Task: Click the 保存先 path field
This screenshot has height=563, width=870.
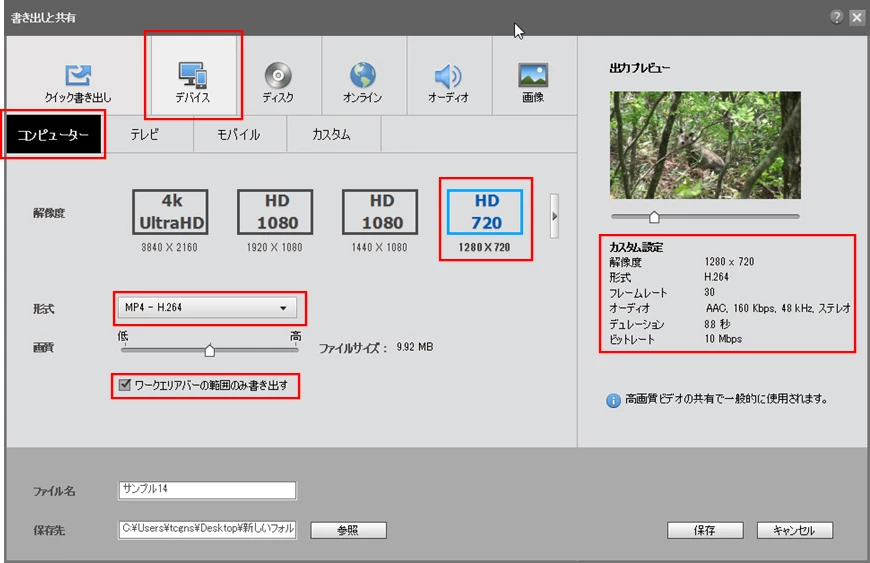Action: [x=208, y=530]
